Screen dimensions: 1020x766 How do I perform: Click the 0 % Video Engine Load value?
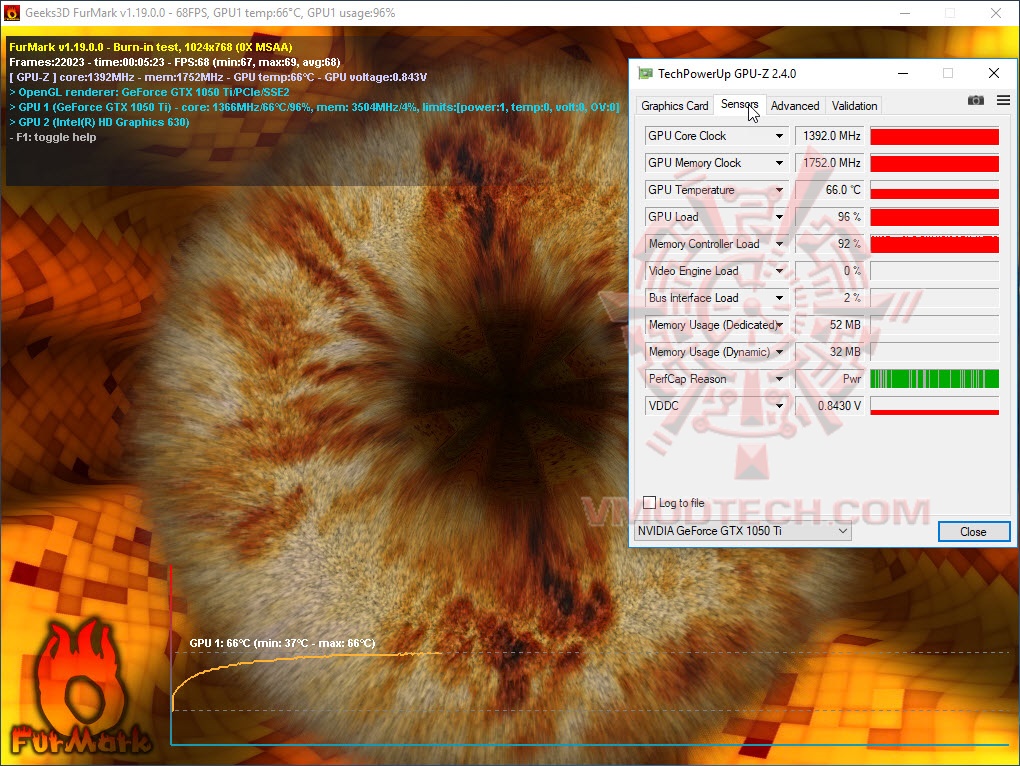pyautogui.click(x=830, y=271)
